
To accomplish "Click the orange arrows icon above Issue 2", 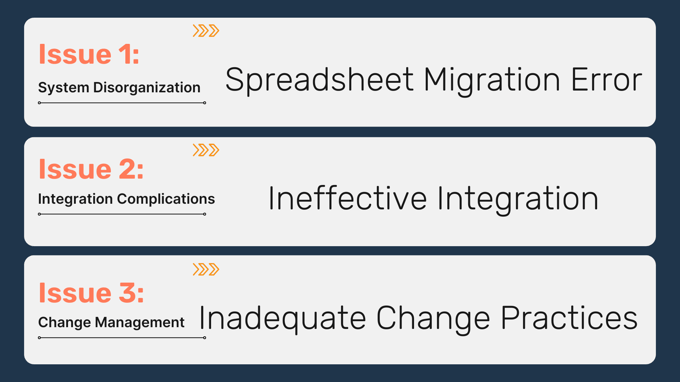I will 206,150.
